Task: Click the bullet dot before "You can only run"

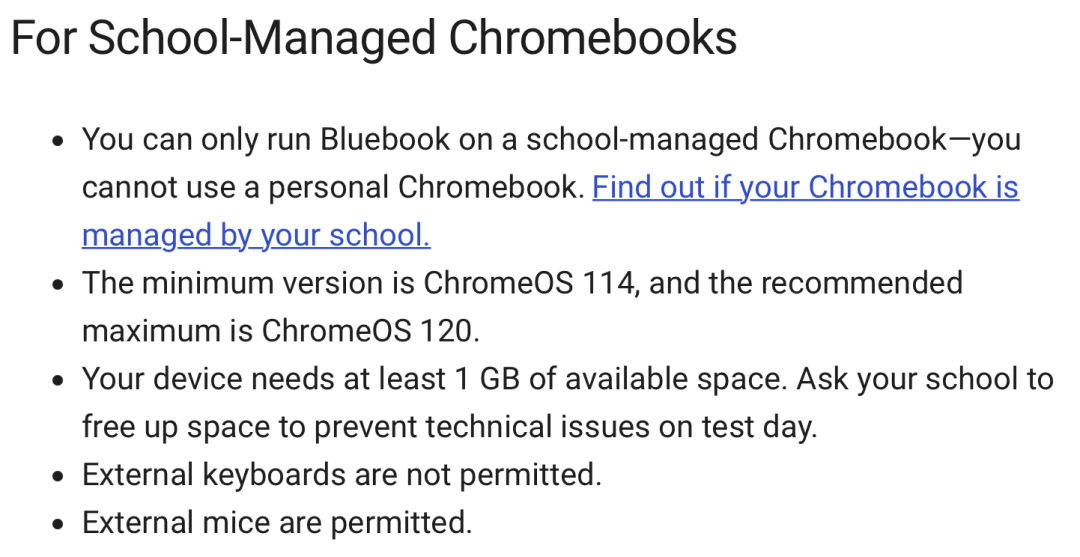Action: coord(59,141)
